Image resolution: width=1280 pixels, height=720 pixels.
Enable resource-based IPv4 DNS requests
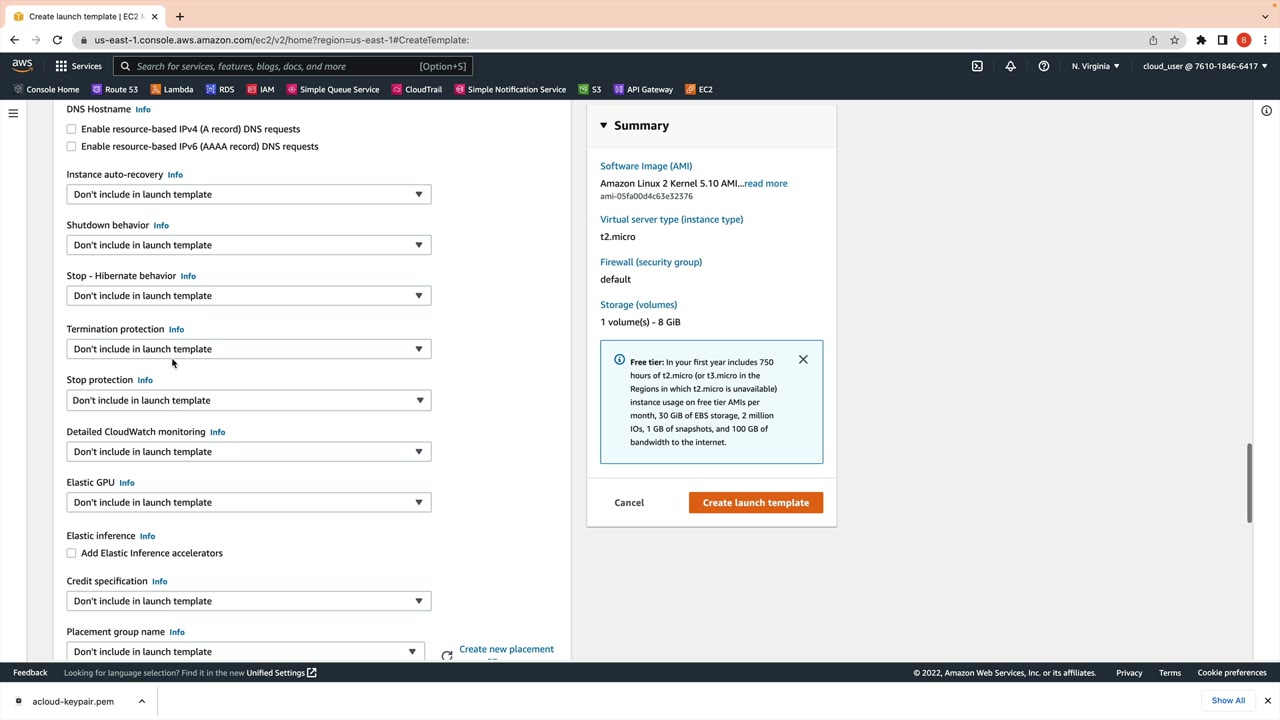point(71,129)
